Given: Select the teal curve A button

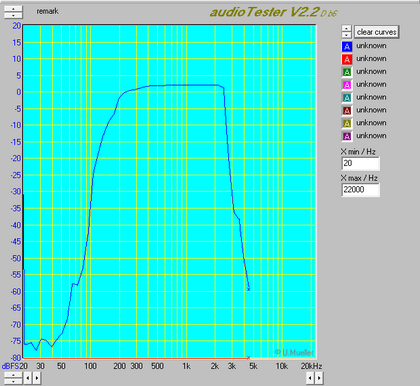Looking at the screenshot, I should click(x=347, y=98).
